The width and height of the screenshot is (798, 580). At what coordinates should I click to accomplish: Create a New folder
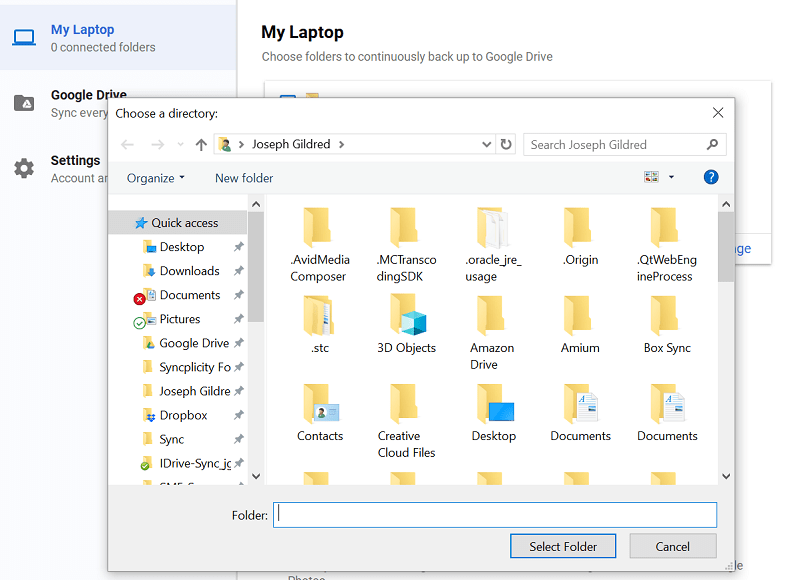coord(244,178)
